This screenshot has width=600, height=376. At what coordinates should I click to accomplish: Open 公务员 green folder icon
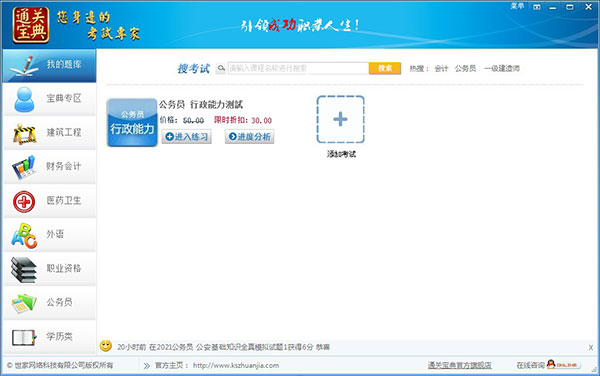(24, 303)
